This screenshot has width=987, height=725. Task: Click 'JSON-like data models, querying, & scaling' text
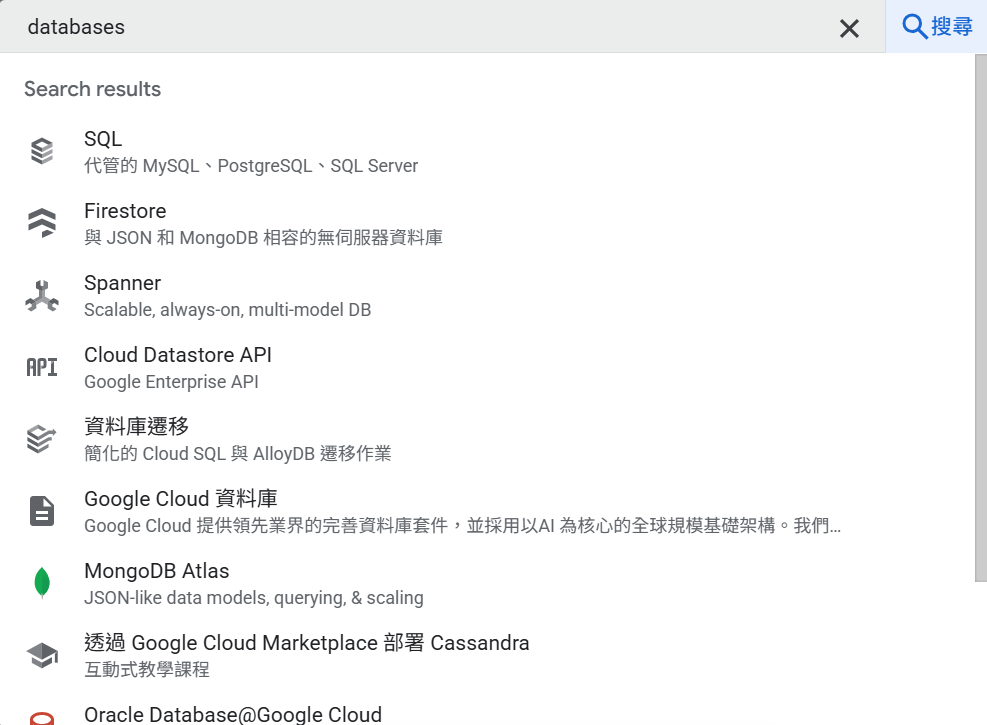coord(254,597)
